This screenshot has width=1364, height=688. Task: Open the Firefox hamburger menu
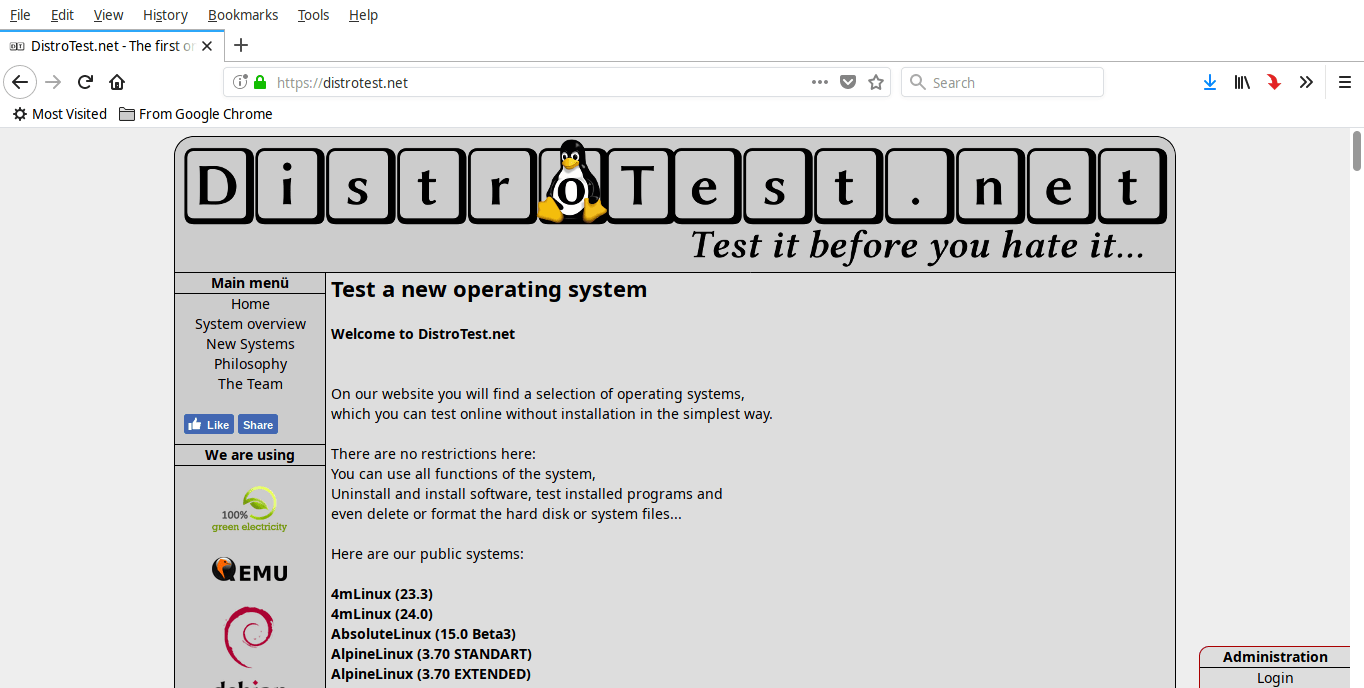1345,82
